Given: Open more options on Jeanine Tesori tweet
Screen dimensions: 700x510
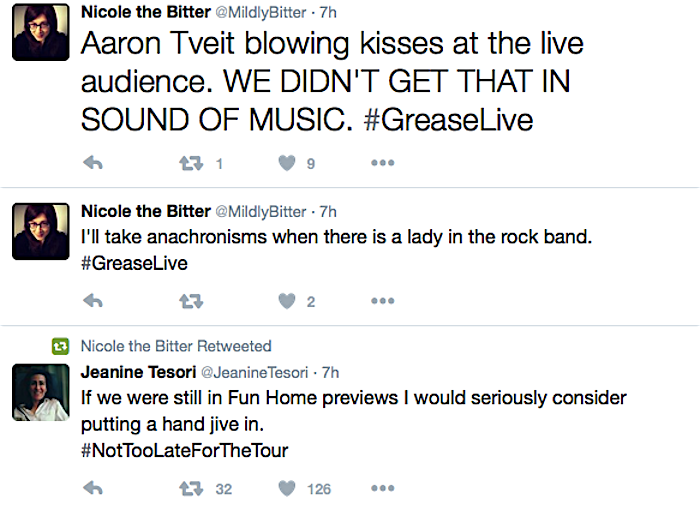Looking at the screenshot, I should click(x=383, y=488).
